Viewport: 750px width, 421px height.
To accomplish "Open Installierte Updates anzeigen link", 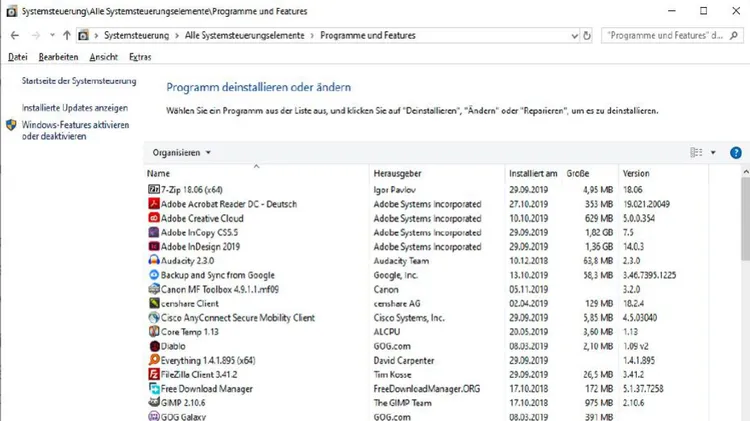I will pyautogui.click(x=75, y=108).
